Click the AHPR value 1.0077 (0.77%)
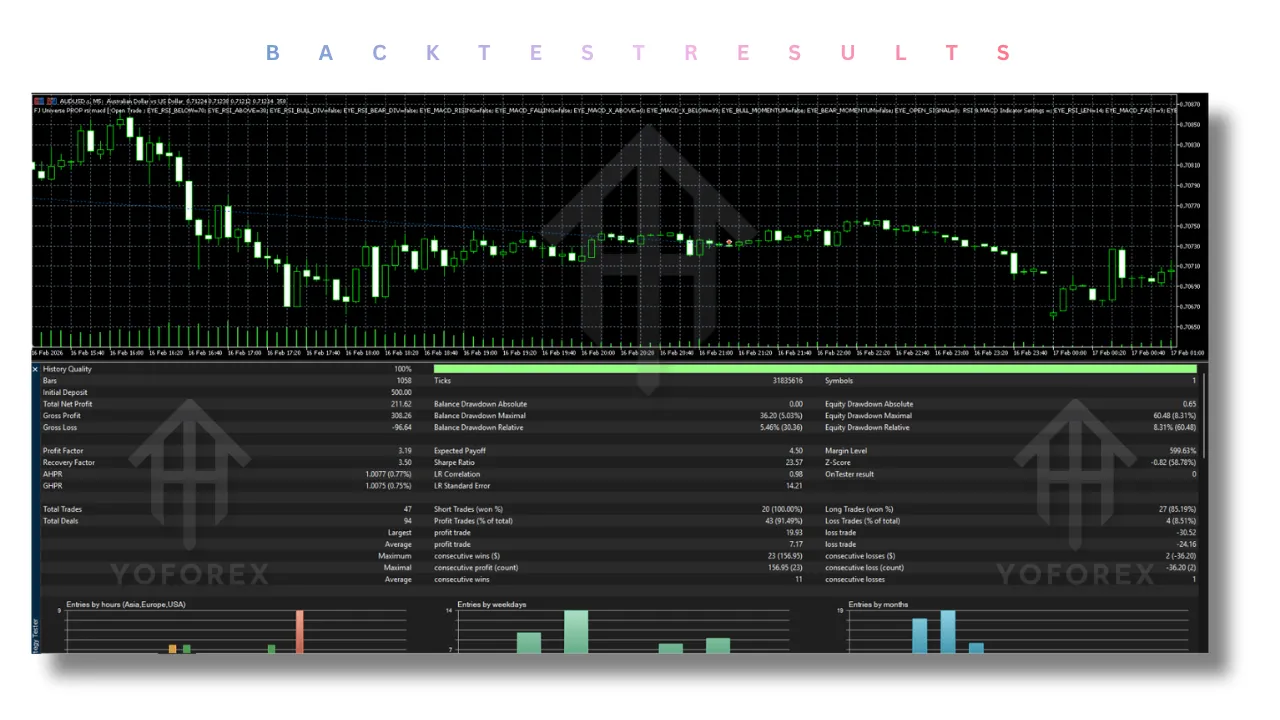The image size is (1280, 720). coord(389,474)
